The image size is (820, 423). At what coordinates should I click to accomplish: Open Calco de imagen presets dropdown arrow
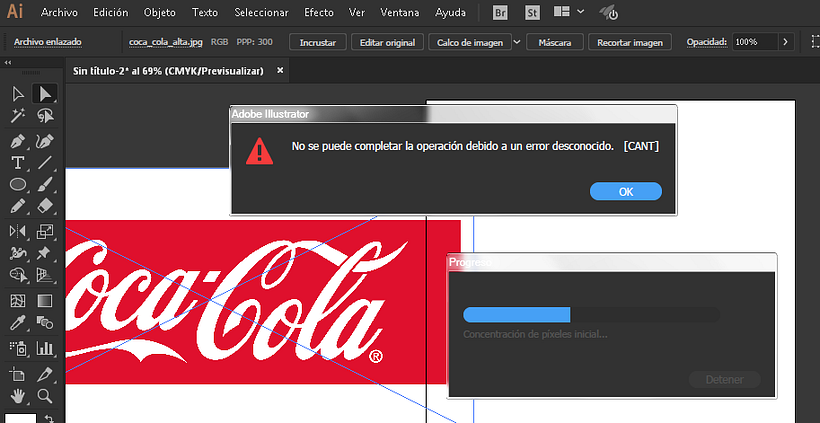[517, 42]
